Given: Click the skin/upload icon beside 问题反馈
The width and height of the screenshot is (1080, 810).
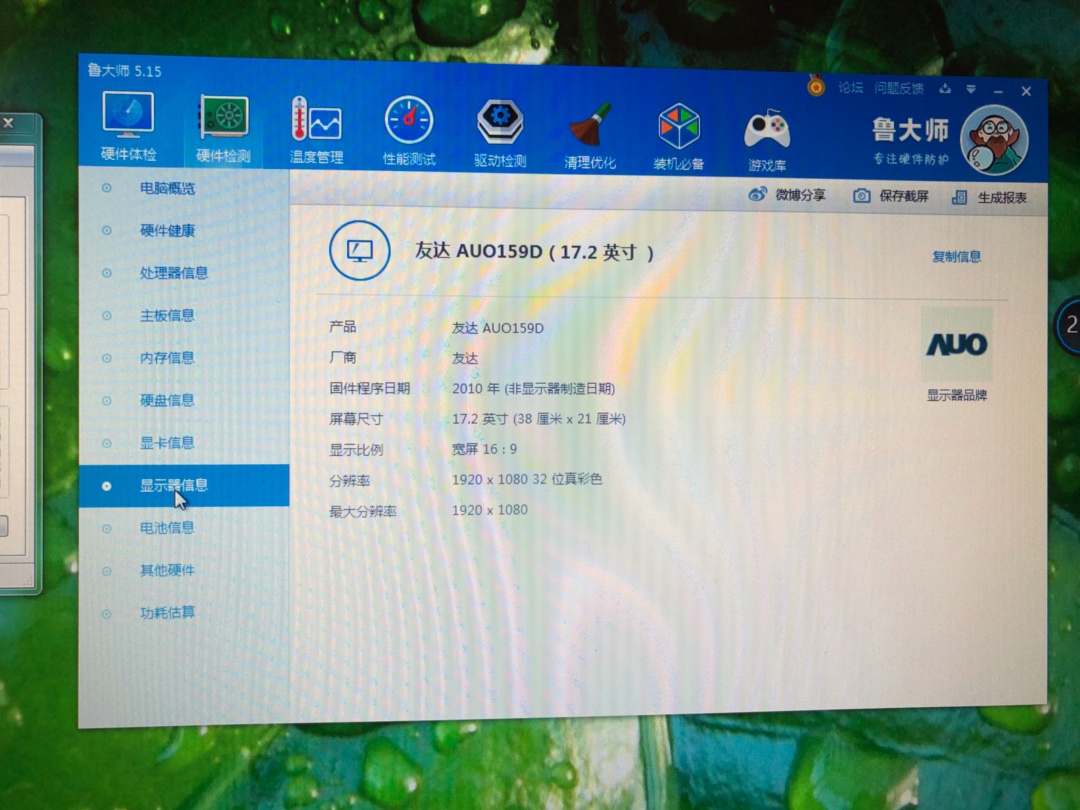Looking at the screenshot, I should 945,88.
